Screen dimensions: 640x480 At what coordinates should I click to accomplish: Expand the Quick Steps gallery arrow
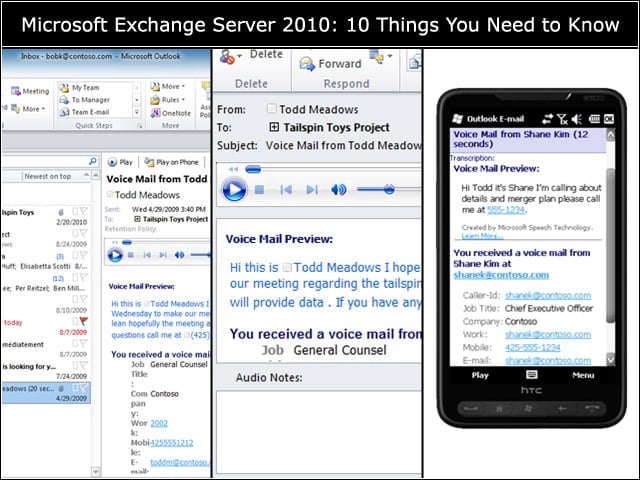pyautogui.click(x=137, y=112)
